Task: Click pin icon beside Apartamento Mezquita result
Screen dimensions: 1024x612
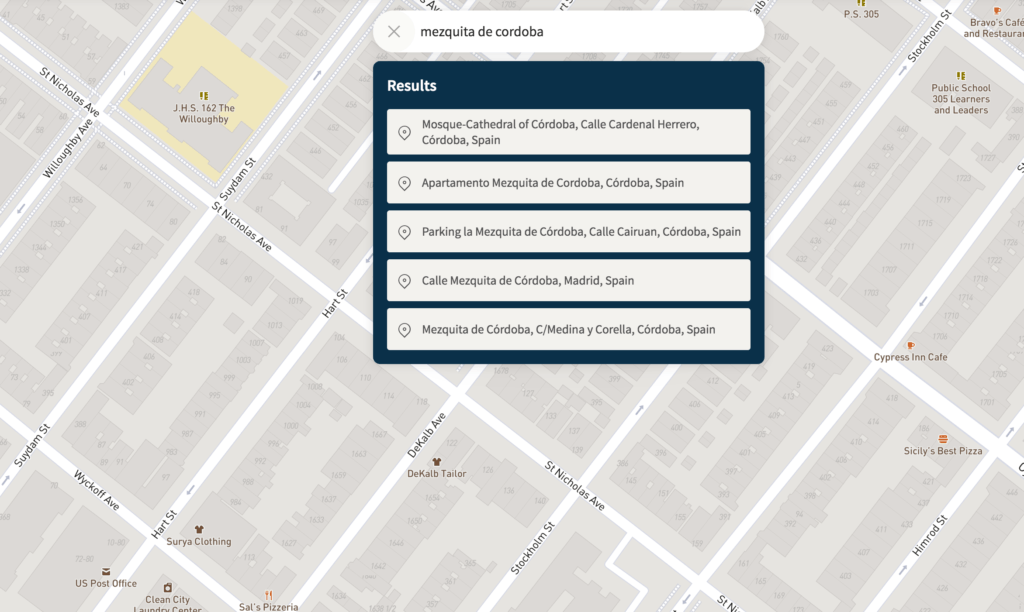Action: [405, 184]
